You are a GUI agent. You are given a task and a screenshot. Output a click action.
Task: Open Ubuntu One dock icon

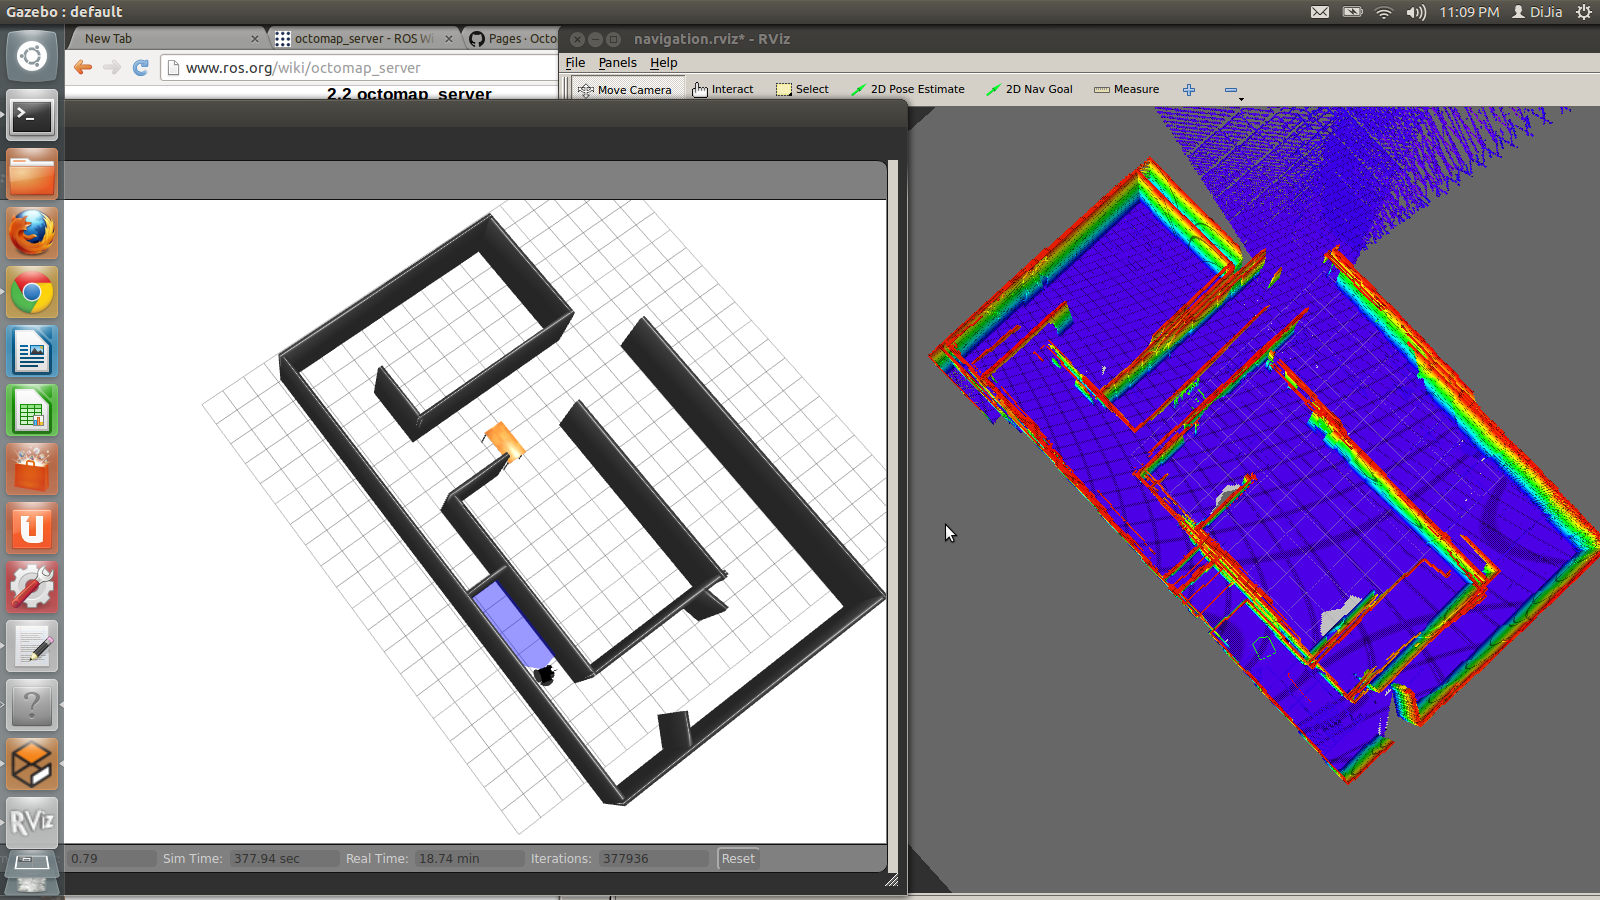(32, 529)
